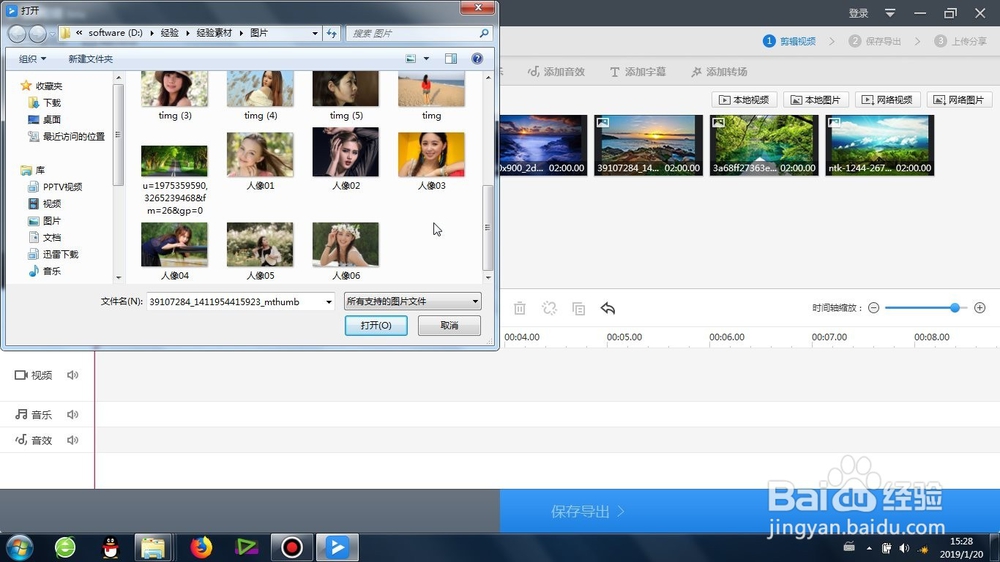
Task: Mute the 音乐 track speaker icon
Action: (73, 415)
